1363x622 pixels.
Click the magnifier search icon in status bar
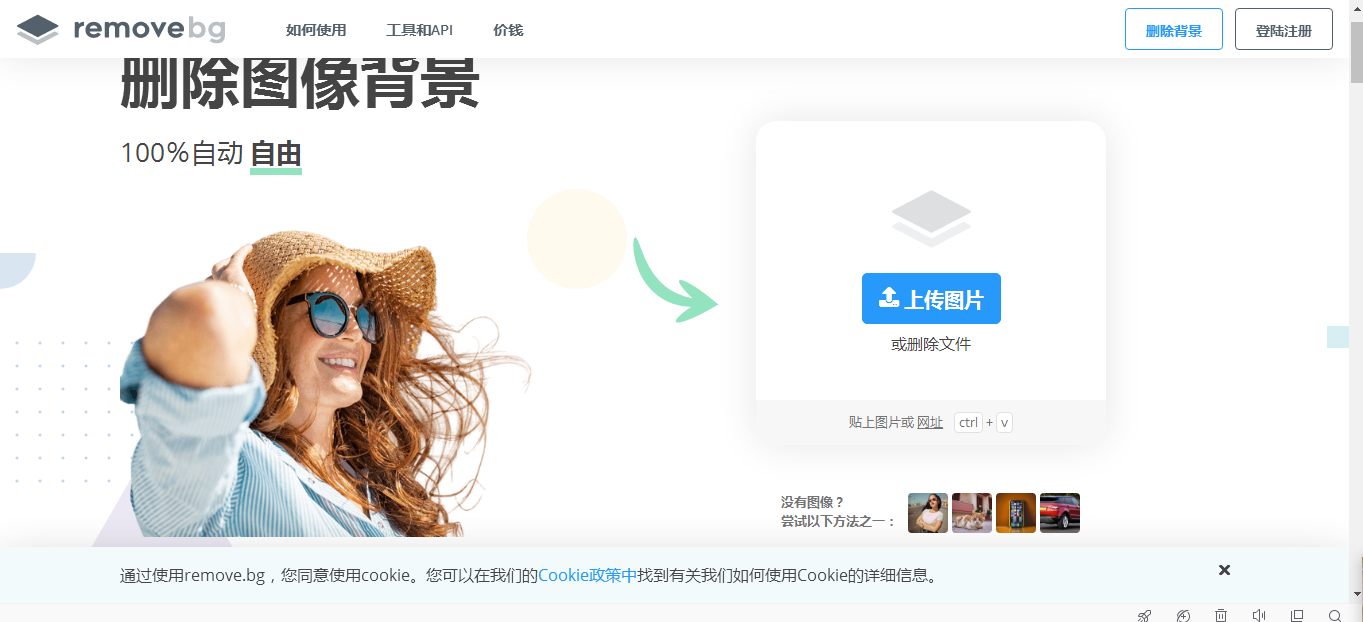(x=1335, y=615)
